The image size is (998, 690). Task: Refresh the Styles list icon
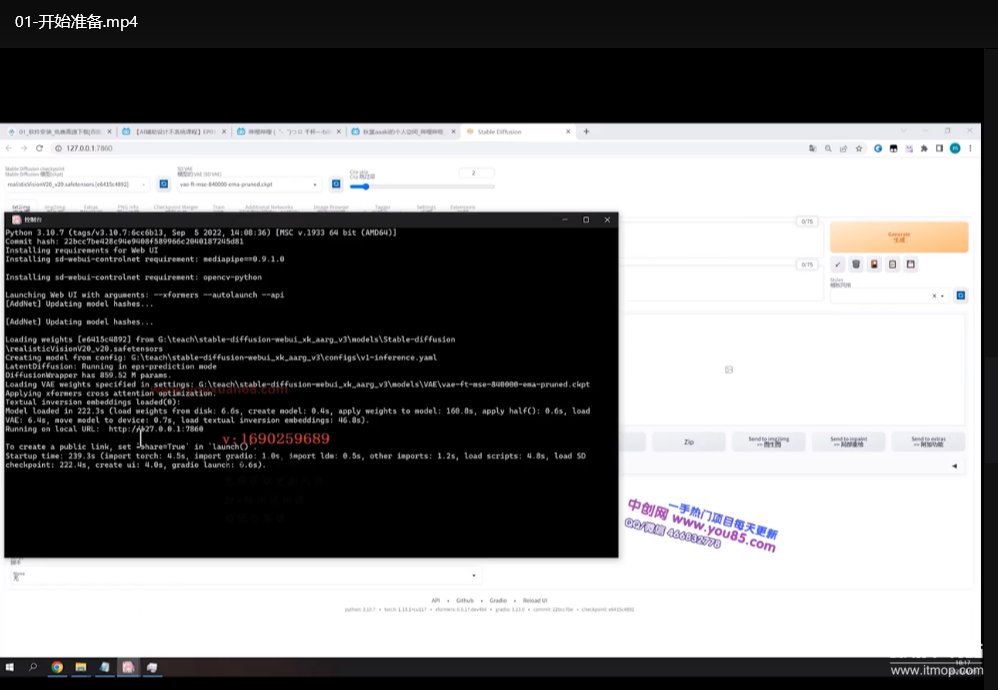pyautogui.click(x=961, y=296)
